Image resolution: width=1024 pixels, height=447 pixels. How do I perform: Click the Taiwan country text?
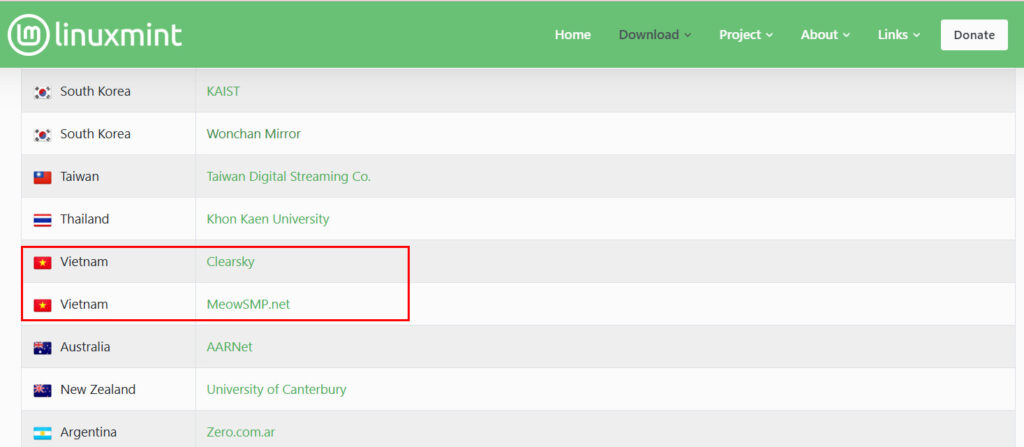pyautogui.click(x=80, y=176)
